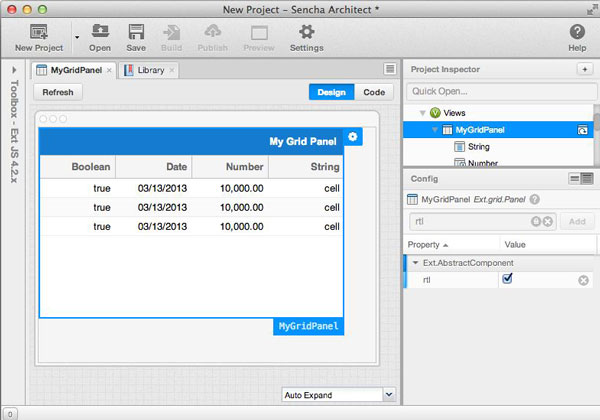Image resolution: width=600 pixels, height=420 pixels.
Task: Collapse the Ext.AbstractComponent property group
Action: point(415,263)
